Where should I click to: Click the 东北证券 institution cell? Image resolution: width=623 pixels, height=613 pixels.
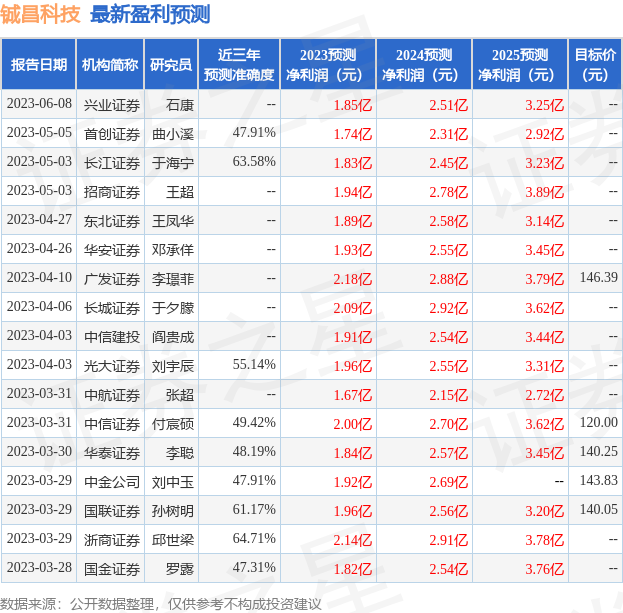pos(112,221)
